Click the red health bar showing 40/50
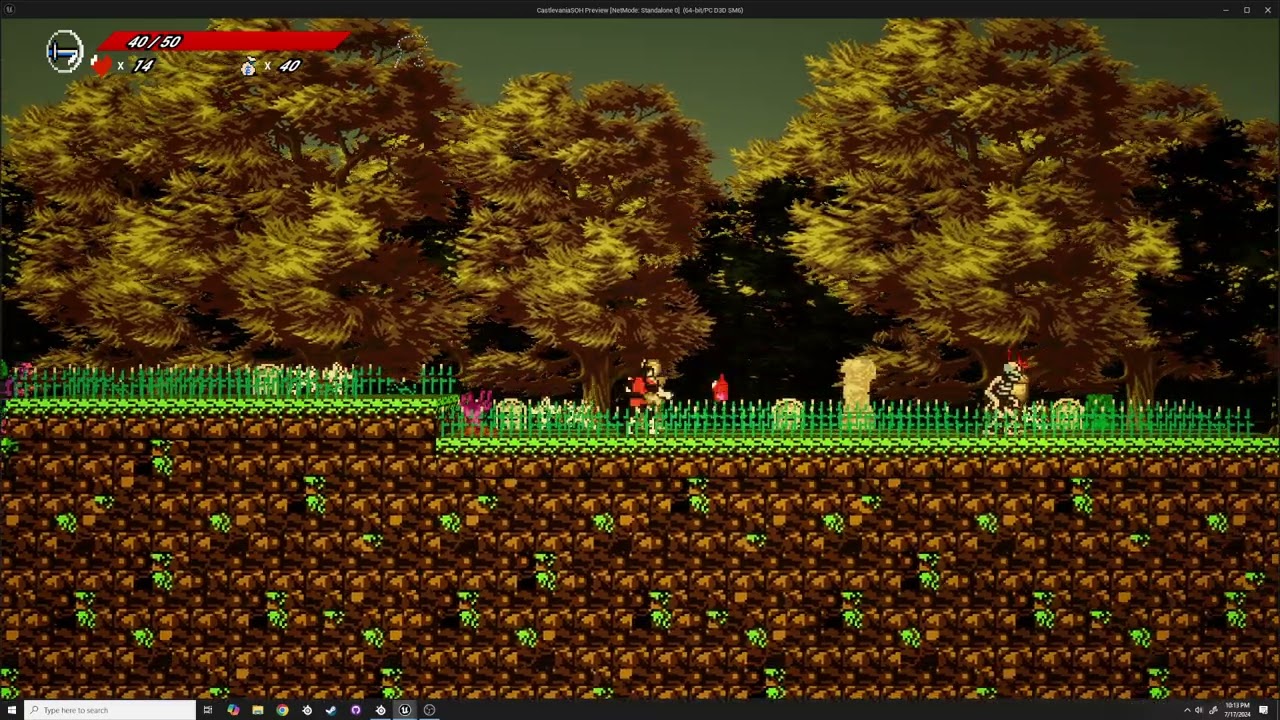1280x720 pixels. coord(222,41)
